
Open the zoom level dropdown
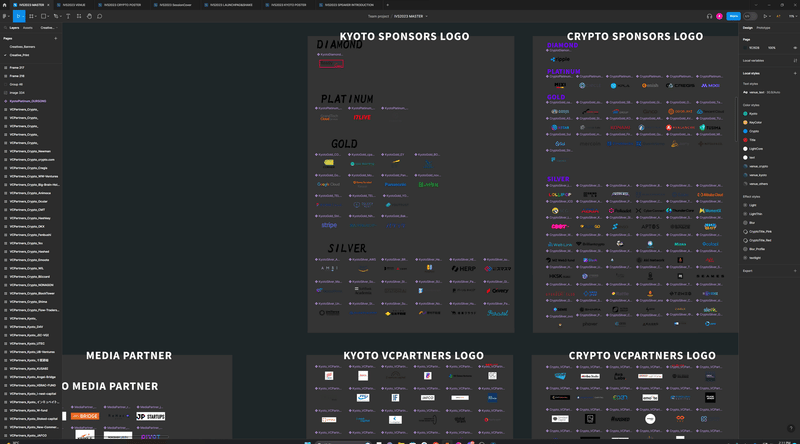(x=792, y=16)
